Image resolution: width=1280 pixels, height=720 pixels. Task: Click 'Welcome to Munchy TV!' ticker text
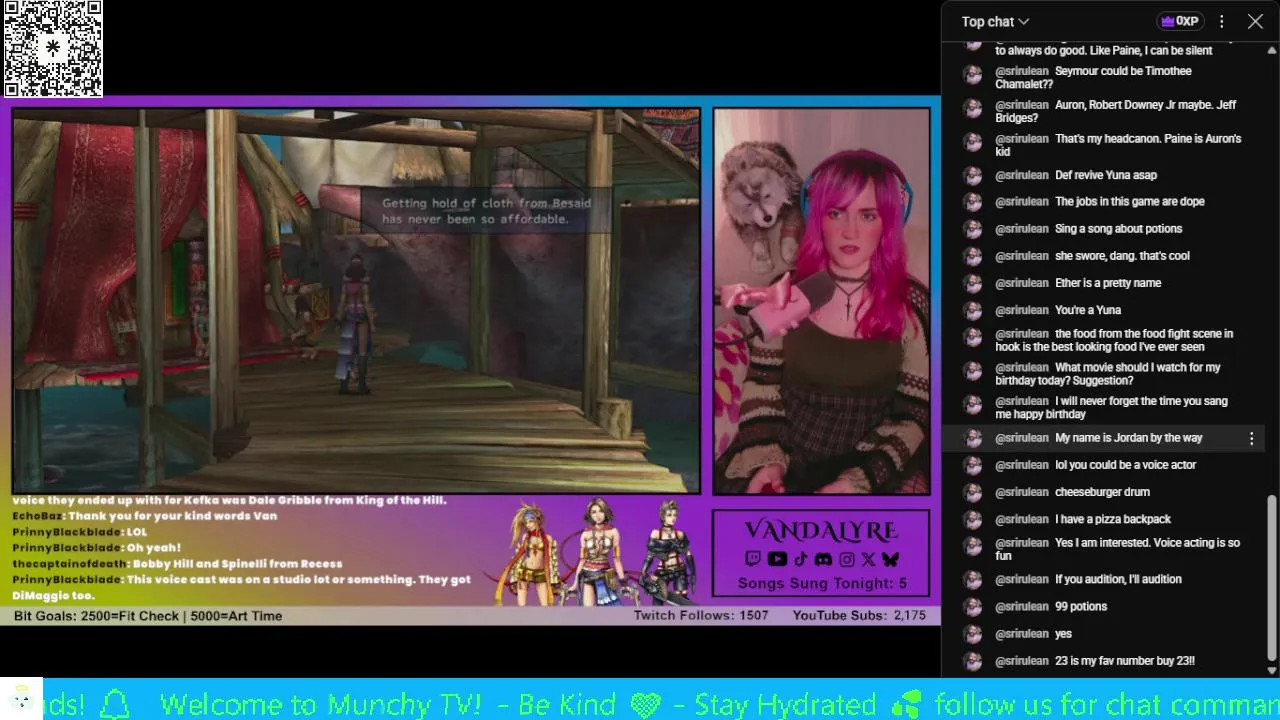tap(320, 704)
